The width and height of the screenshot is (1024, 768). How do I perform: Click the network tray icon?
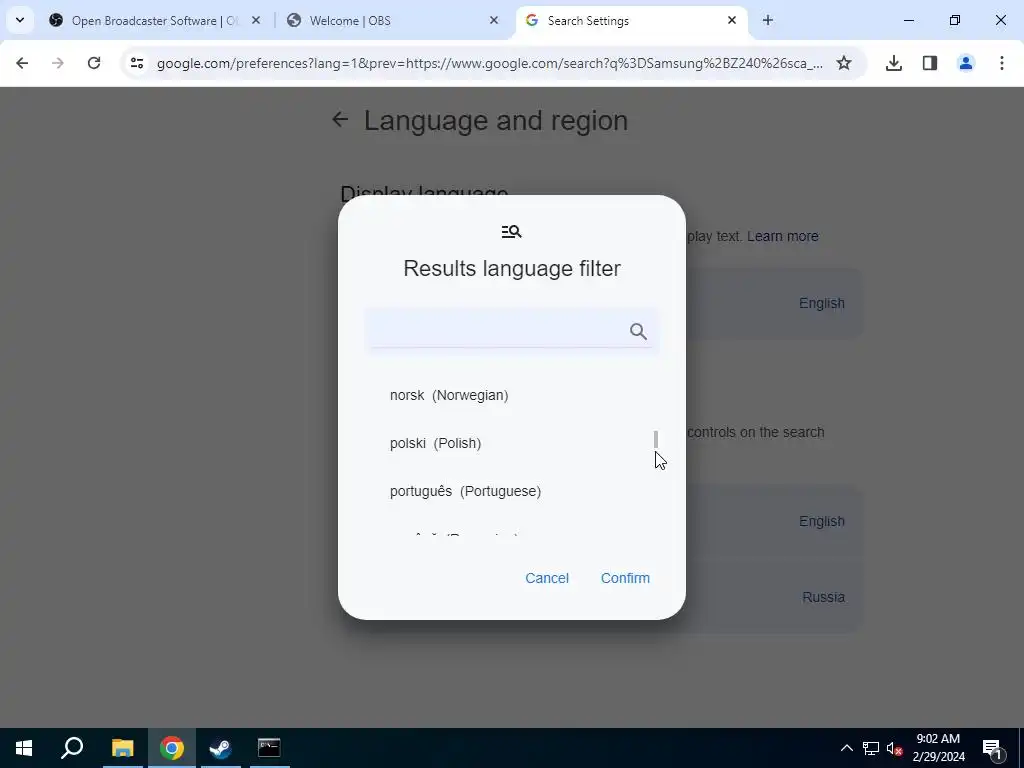[x=871, y=748]
